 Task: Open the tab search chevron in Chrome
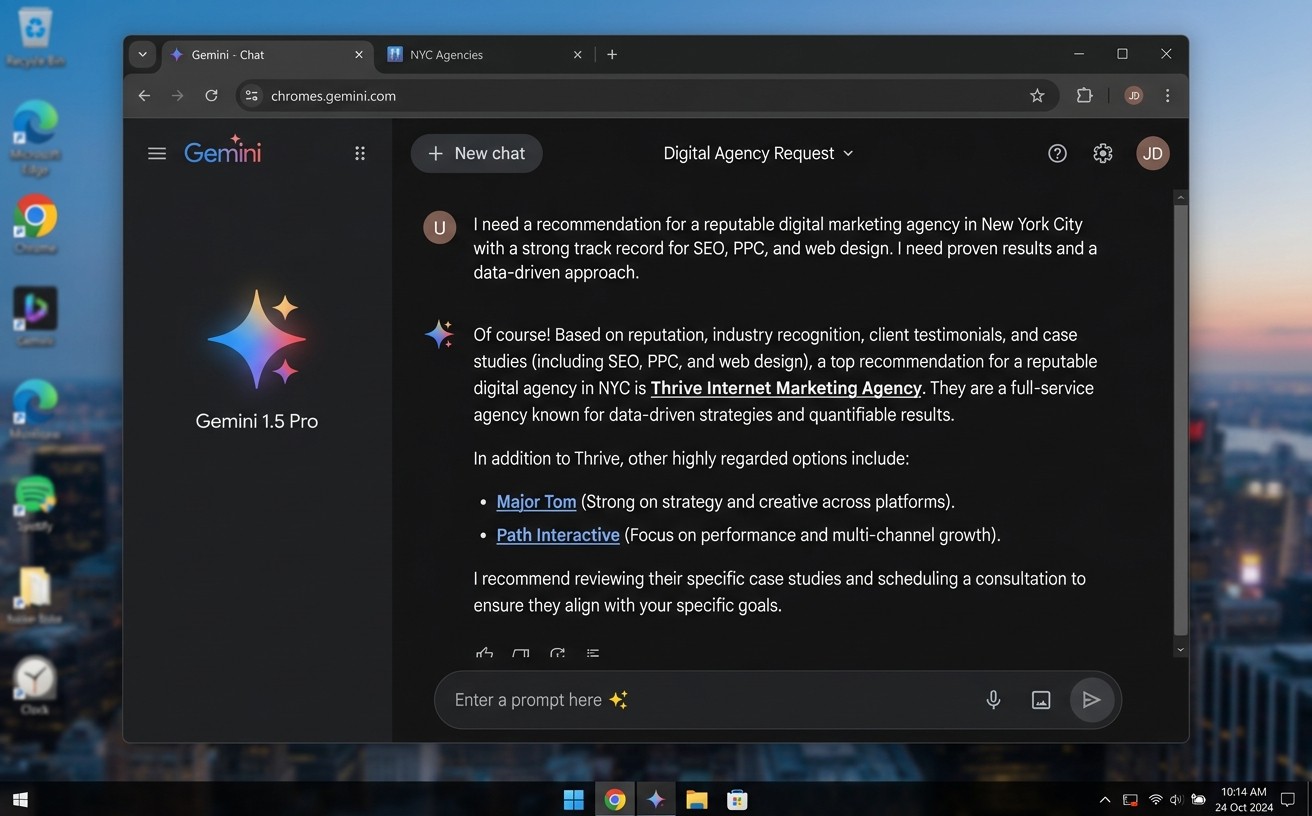[x=143, y=55]
